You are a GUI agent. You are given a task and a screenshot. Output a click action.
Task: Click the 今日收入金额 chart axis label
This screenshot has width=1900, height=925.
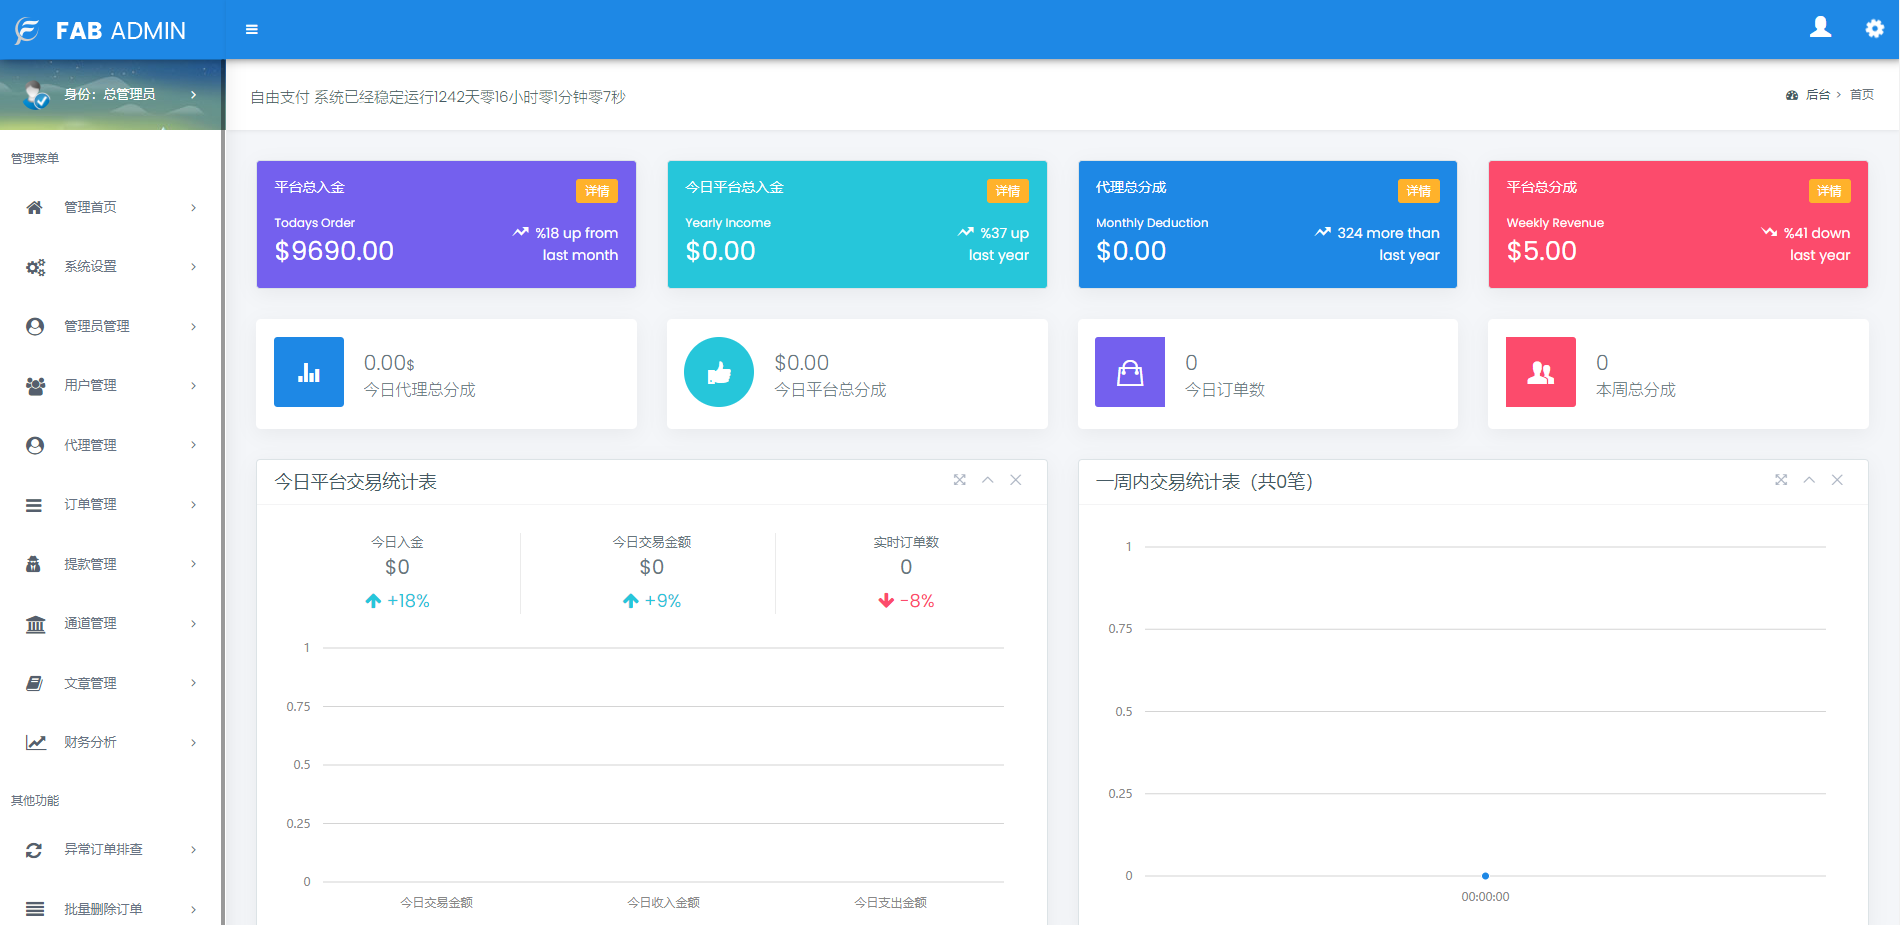pos(664,903)
